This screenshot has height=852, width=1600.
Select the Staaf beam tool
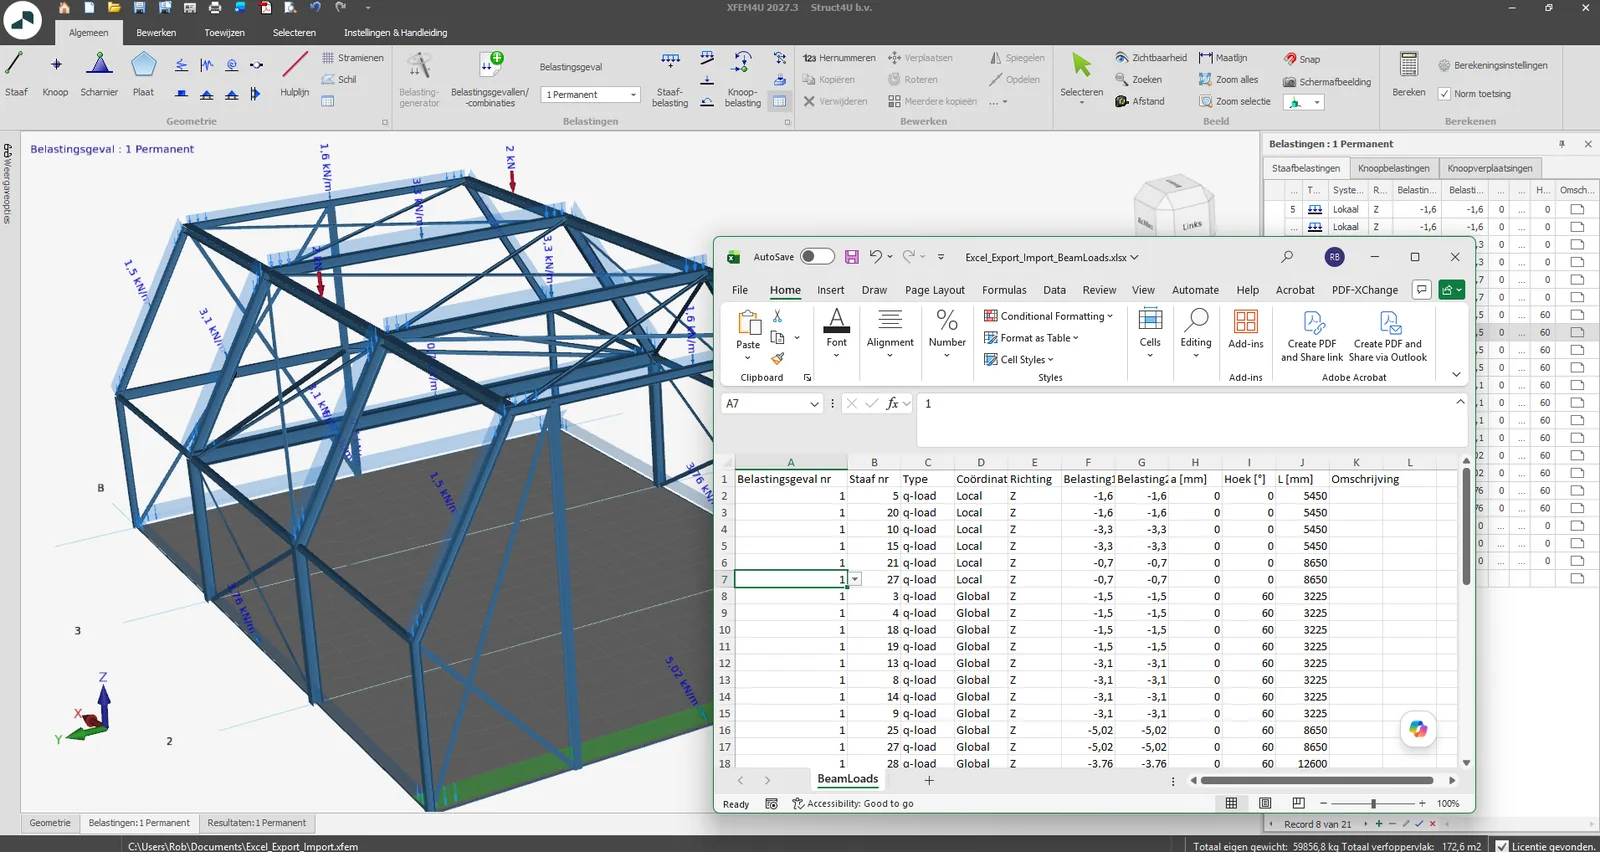16,74
